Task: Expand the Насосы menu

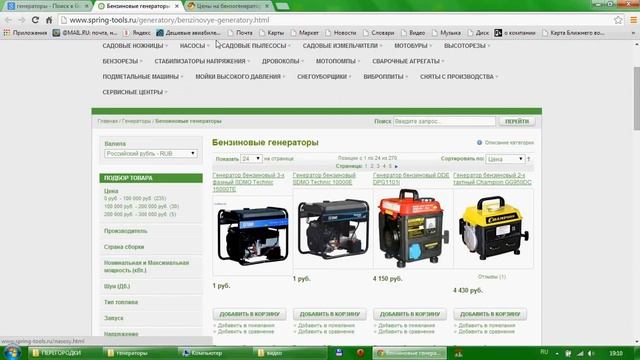Action: coord(194,46)
